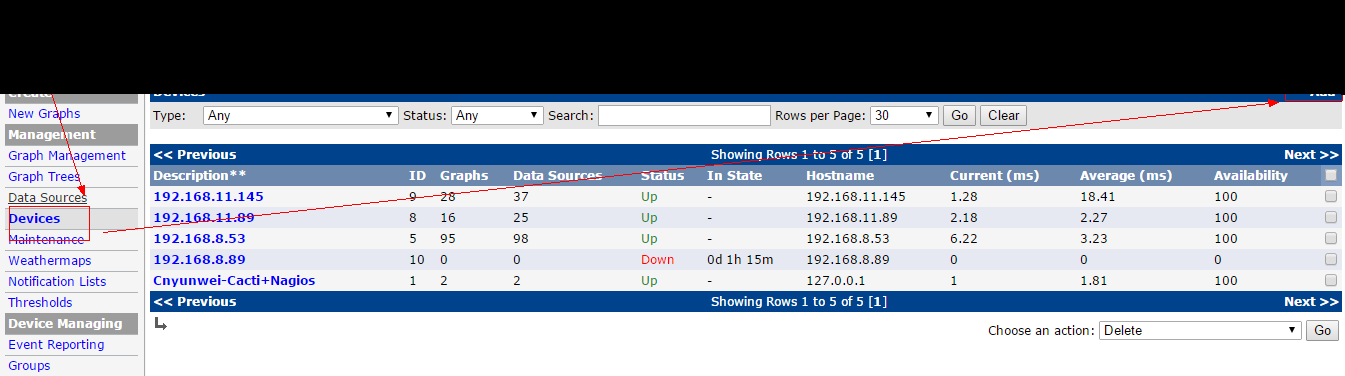Sort table by Availability column header
The height and width of the screenshot is (376, 1345).
pyautogui.click(x=1250, y=175)
